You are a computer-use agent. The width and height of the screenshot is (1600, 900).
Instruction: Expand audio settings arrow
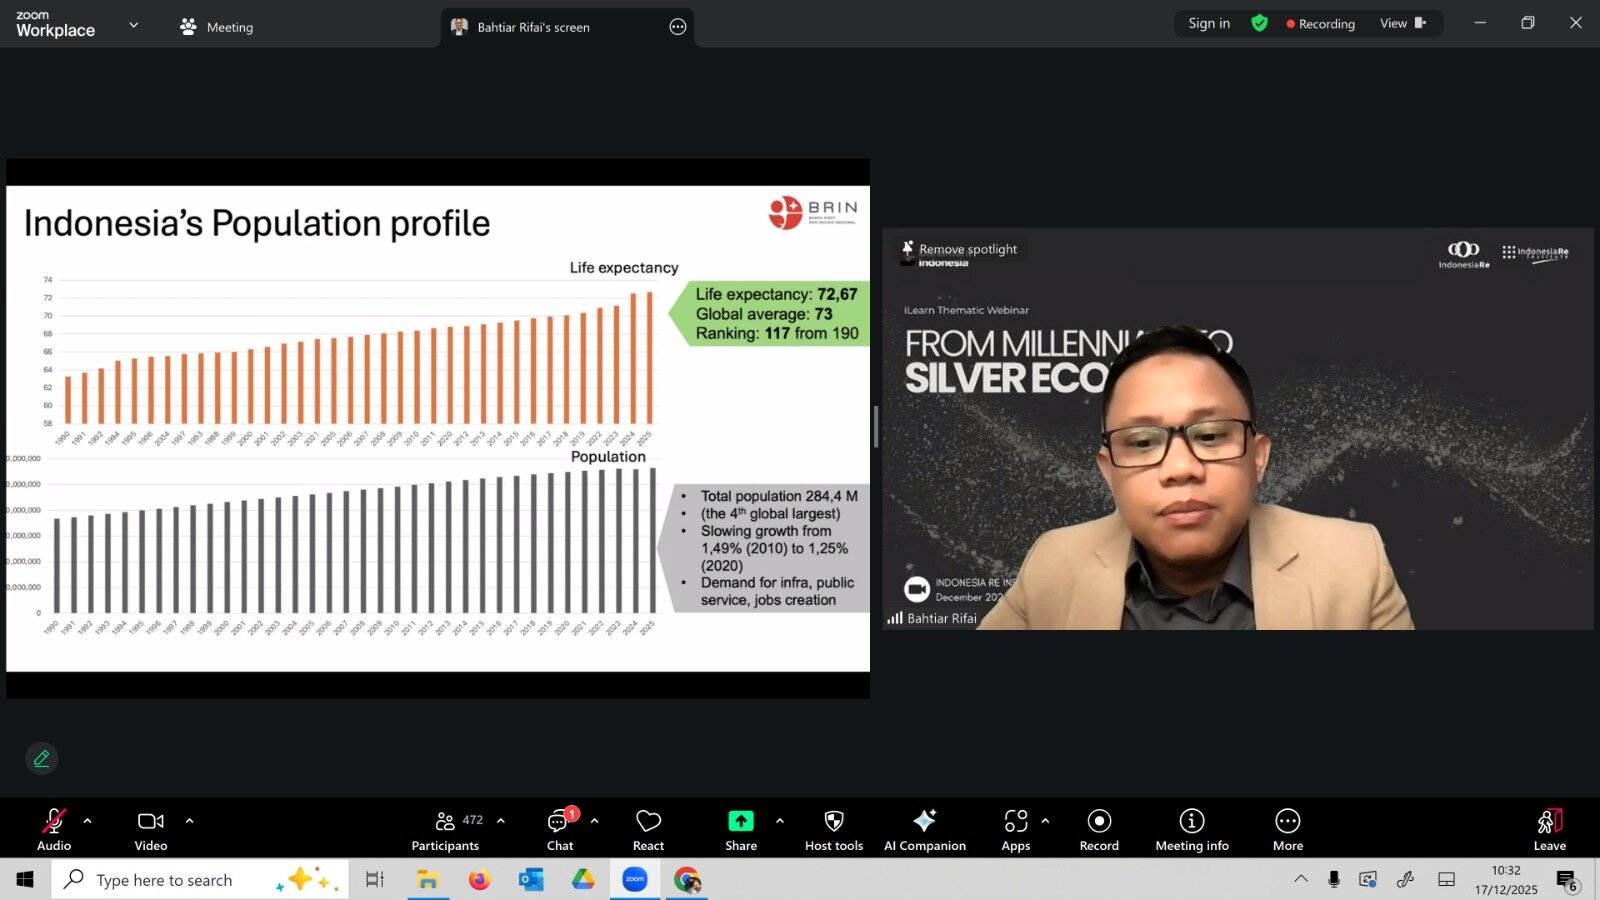(x=88, y=821)
